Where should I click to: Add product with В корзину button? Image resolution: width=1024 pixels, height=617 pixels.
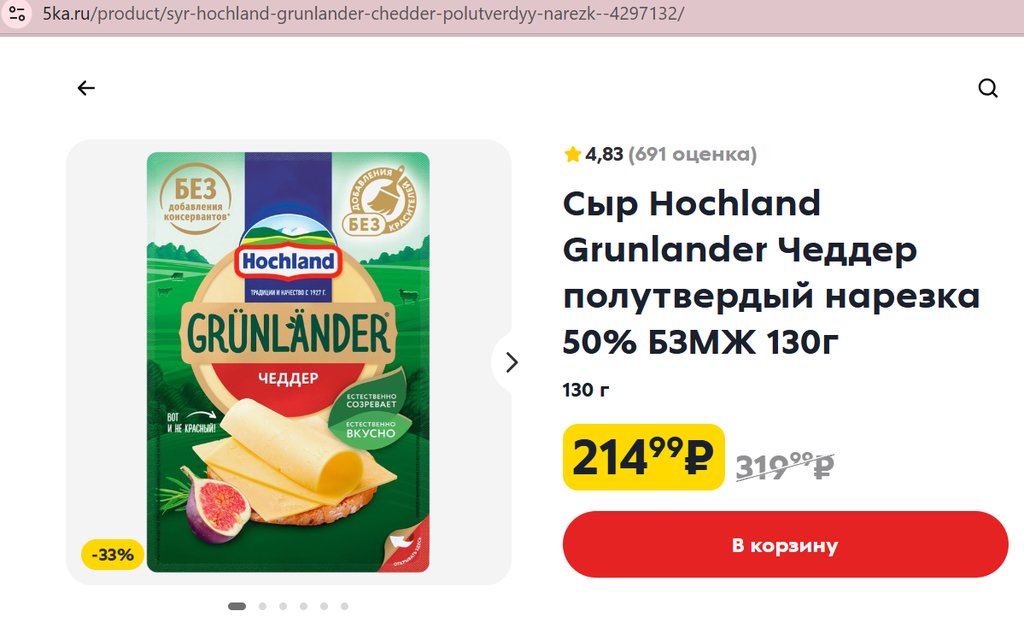[785, 545]
